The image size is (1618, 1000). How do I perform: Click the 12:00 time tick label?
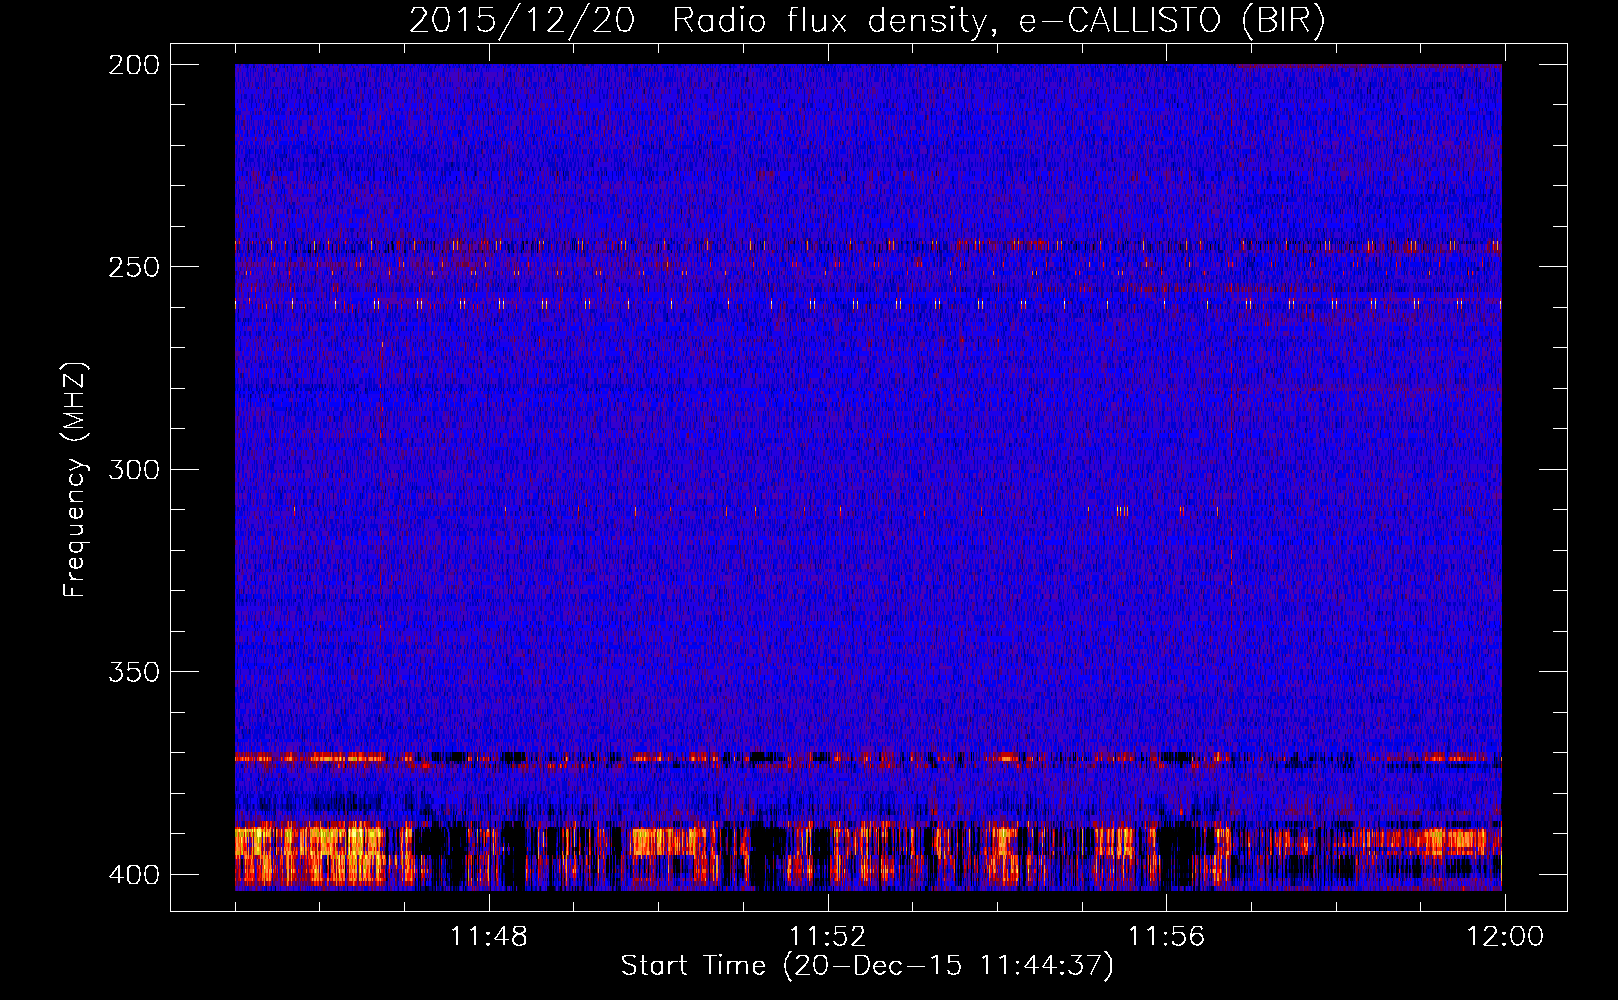(x=1505, y=937)
